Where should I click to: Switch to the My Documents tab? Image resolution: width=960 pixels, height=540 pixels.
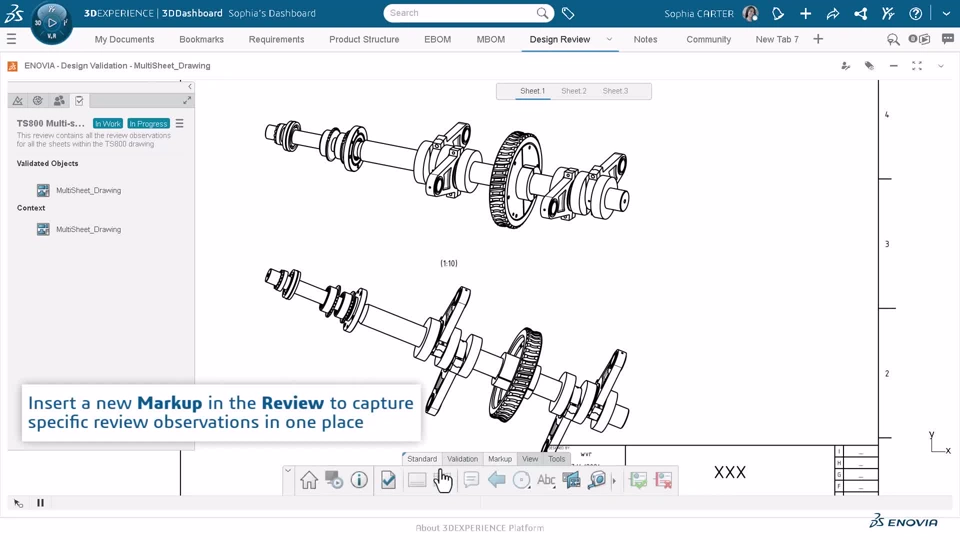124,39
